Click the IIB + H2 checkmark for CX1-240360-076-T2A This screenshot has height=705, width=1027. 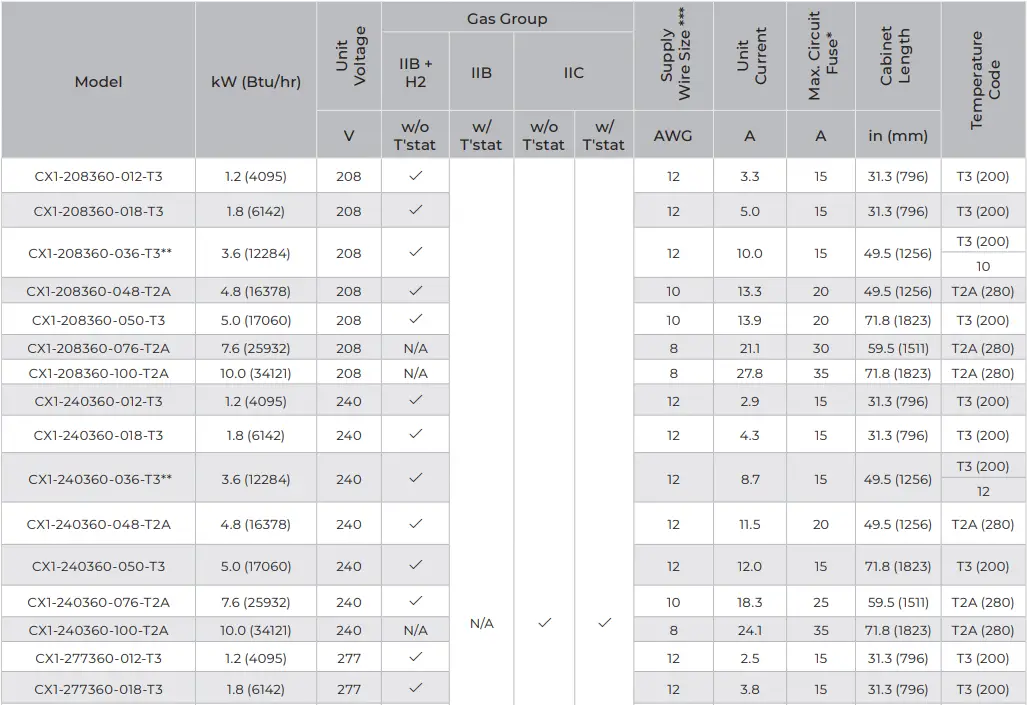pyautogui.click(x=415, y=600)
